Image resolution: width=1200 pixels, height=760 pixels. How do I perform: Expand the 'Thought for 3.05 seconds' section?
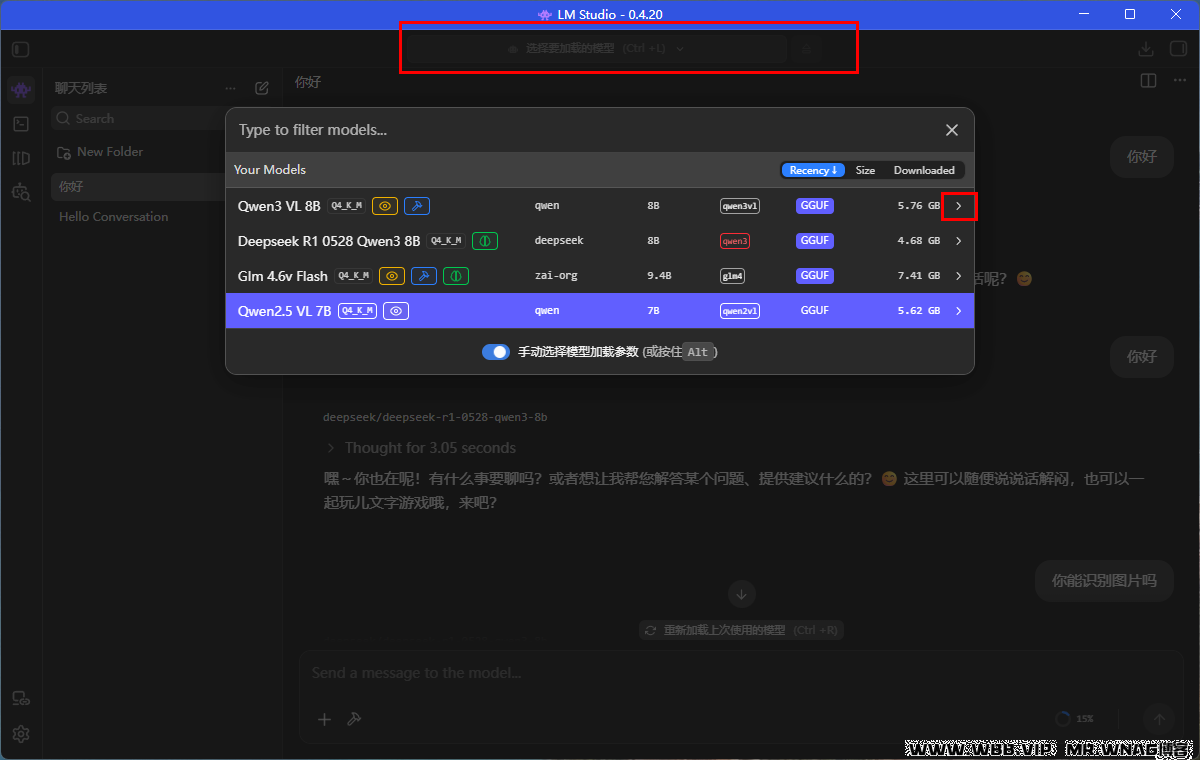[x=420, y=448]
